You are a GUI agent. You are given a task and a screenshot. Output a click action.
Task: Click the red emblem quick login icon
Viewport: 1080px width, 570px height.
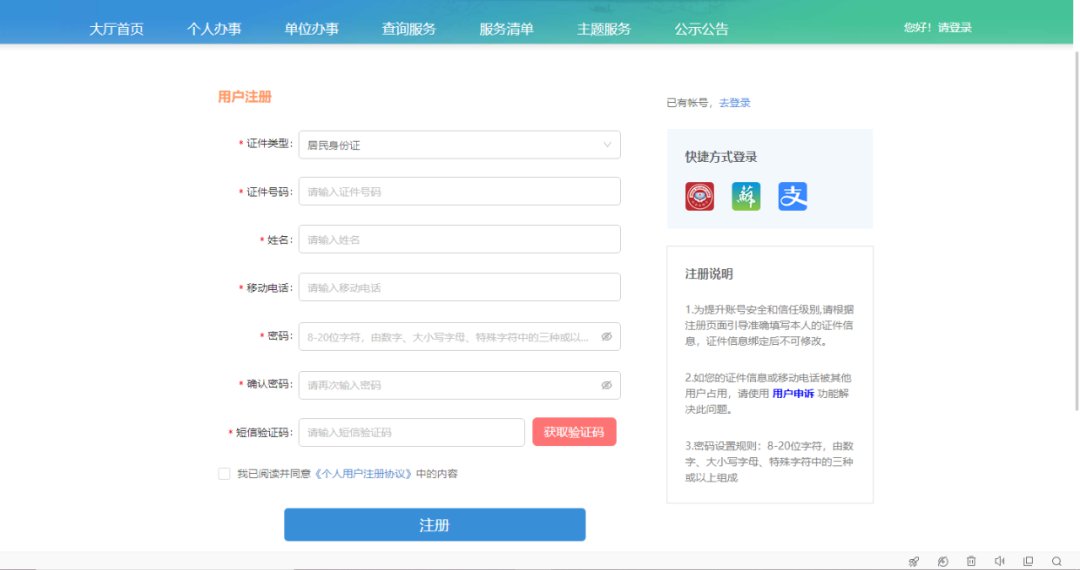[699, 196]
